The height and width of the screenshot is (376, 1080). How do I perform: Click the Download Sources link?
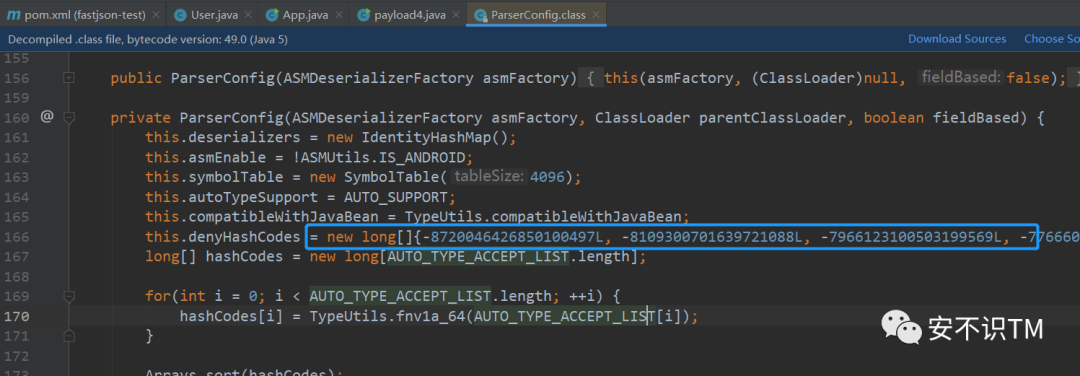tap(957, 39)
